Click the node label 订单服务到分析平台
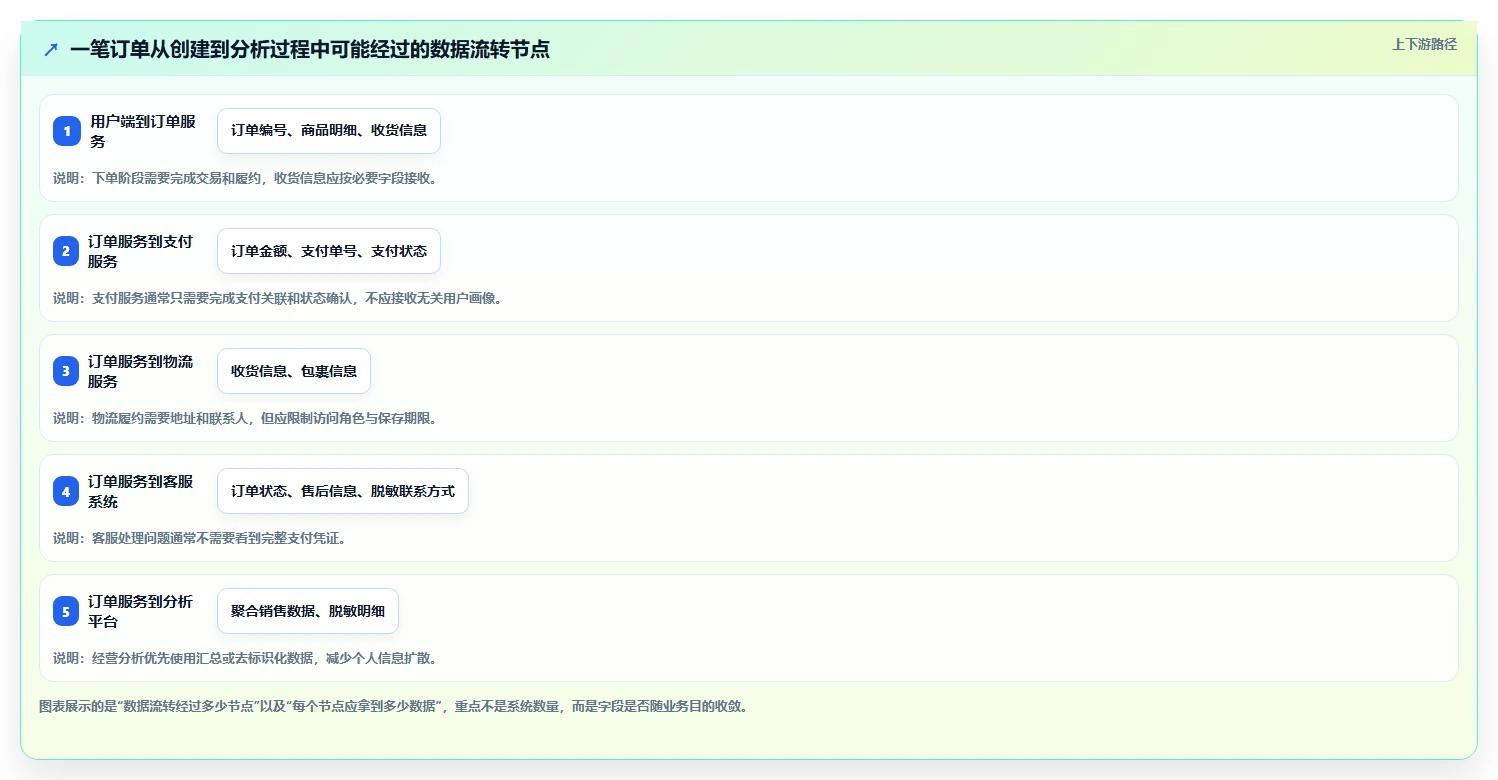 click(x=141, y=611)
